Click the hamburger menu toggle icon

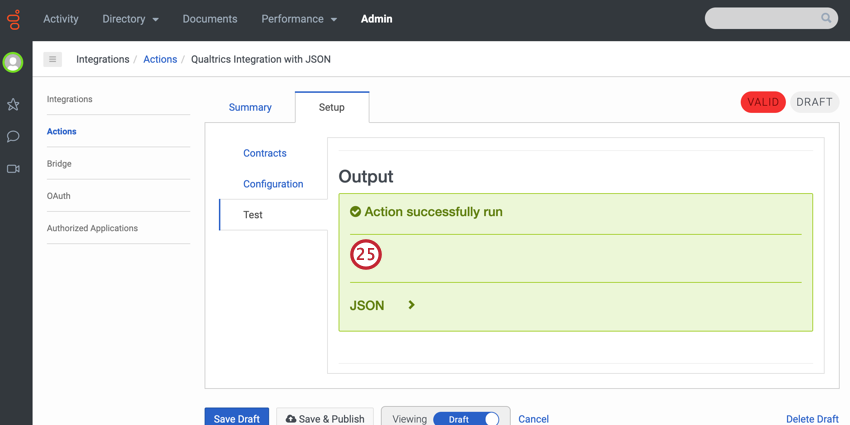pyautogui.click(x=53, y=60)
